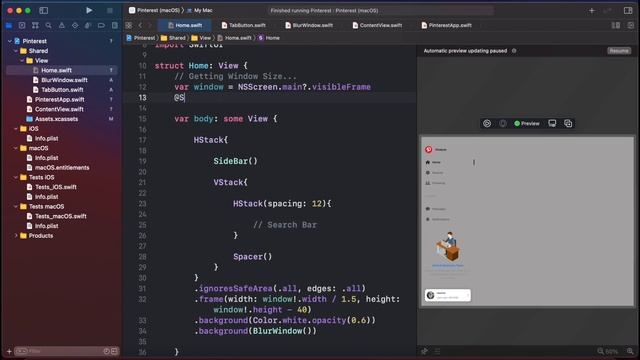This screenshot has height=360, width=640.
Task: Toggle the navigator sidebar icon
Action: [x=44, y=10]
